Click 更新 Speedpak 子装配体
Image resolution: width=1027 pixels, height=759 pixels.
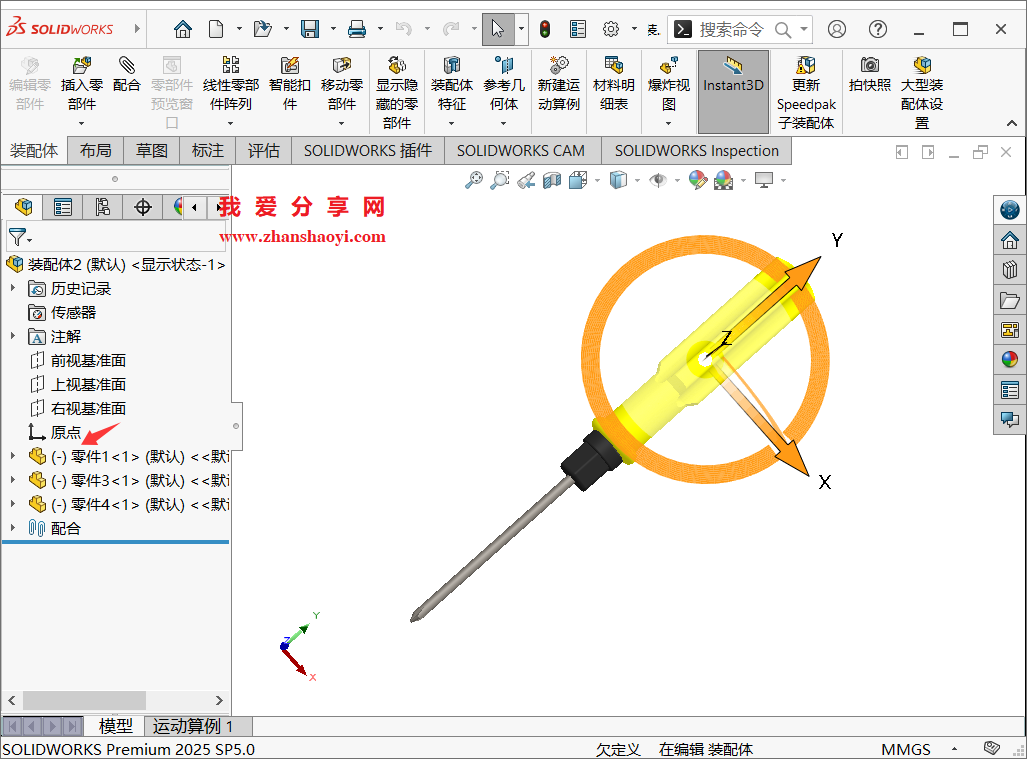806,93
